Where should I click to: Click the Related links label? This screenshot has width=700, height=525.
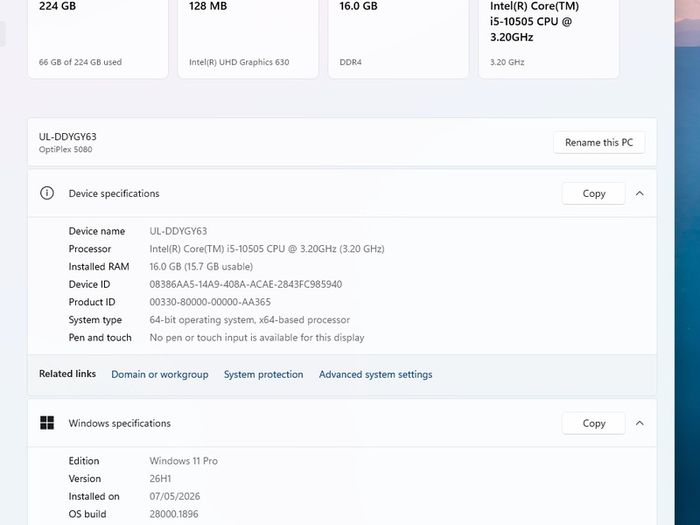67,374
